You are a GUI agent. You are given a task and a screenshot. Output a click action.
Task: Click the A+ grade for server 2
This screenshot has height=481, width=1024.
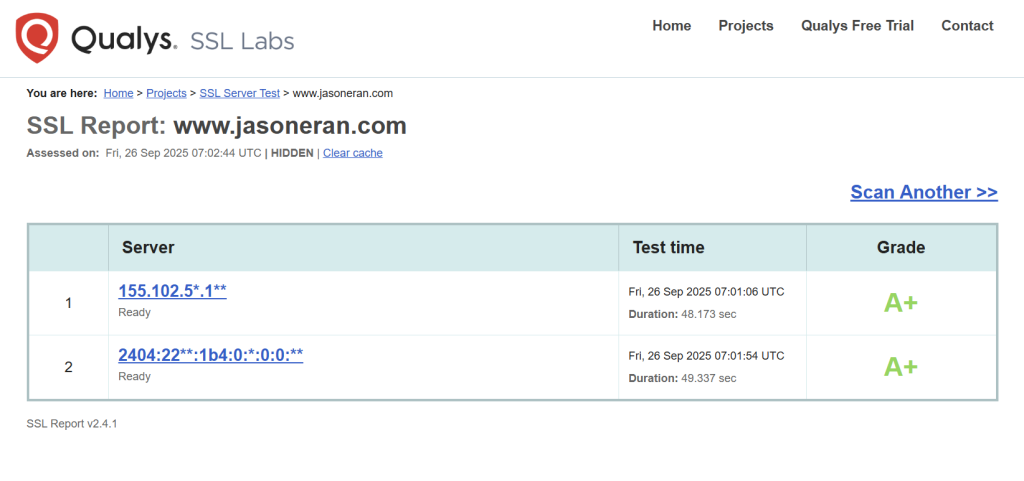coord(901,367)
